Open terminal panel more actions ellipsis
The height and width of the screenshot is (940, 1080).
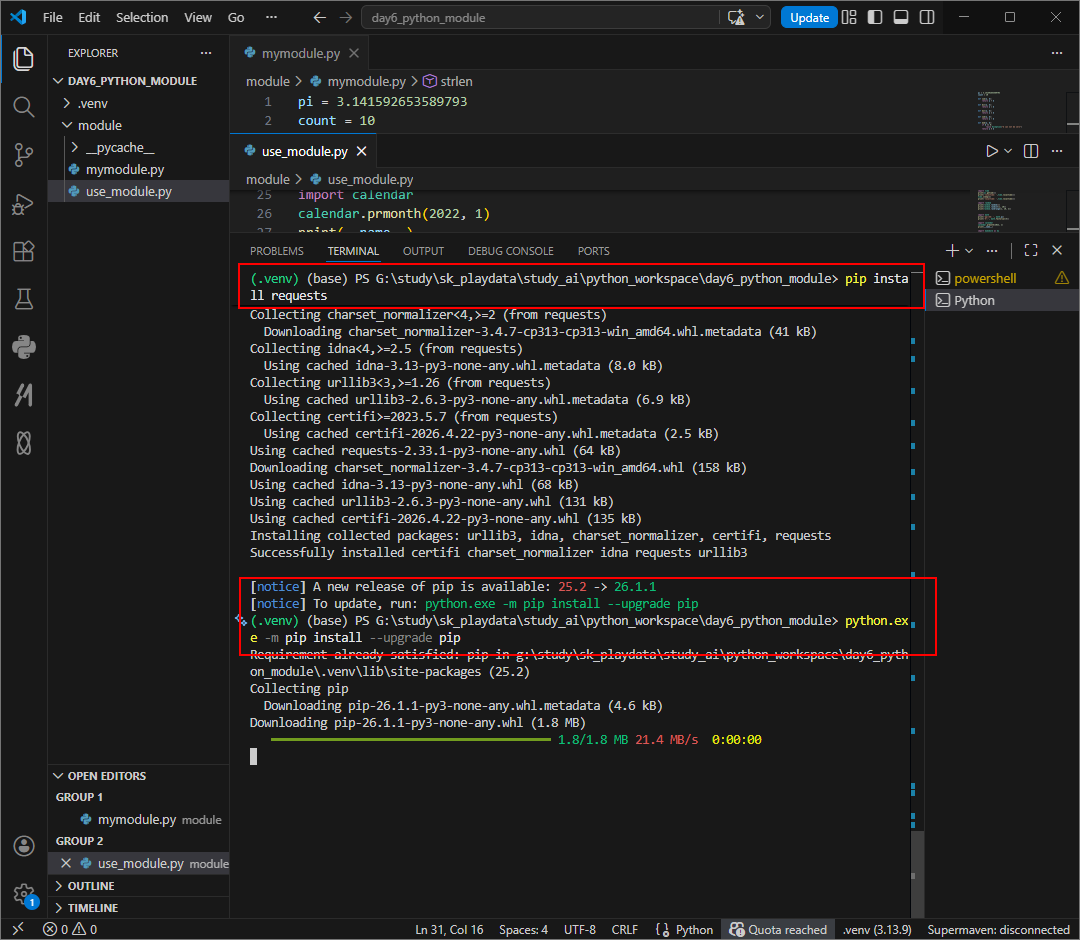point(992,251)
